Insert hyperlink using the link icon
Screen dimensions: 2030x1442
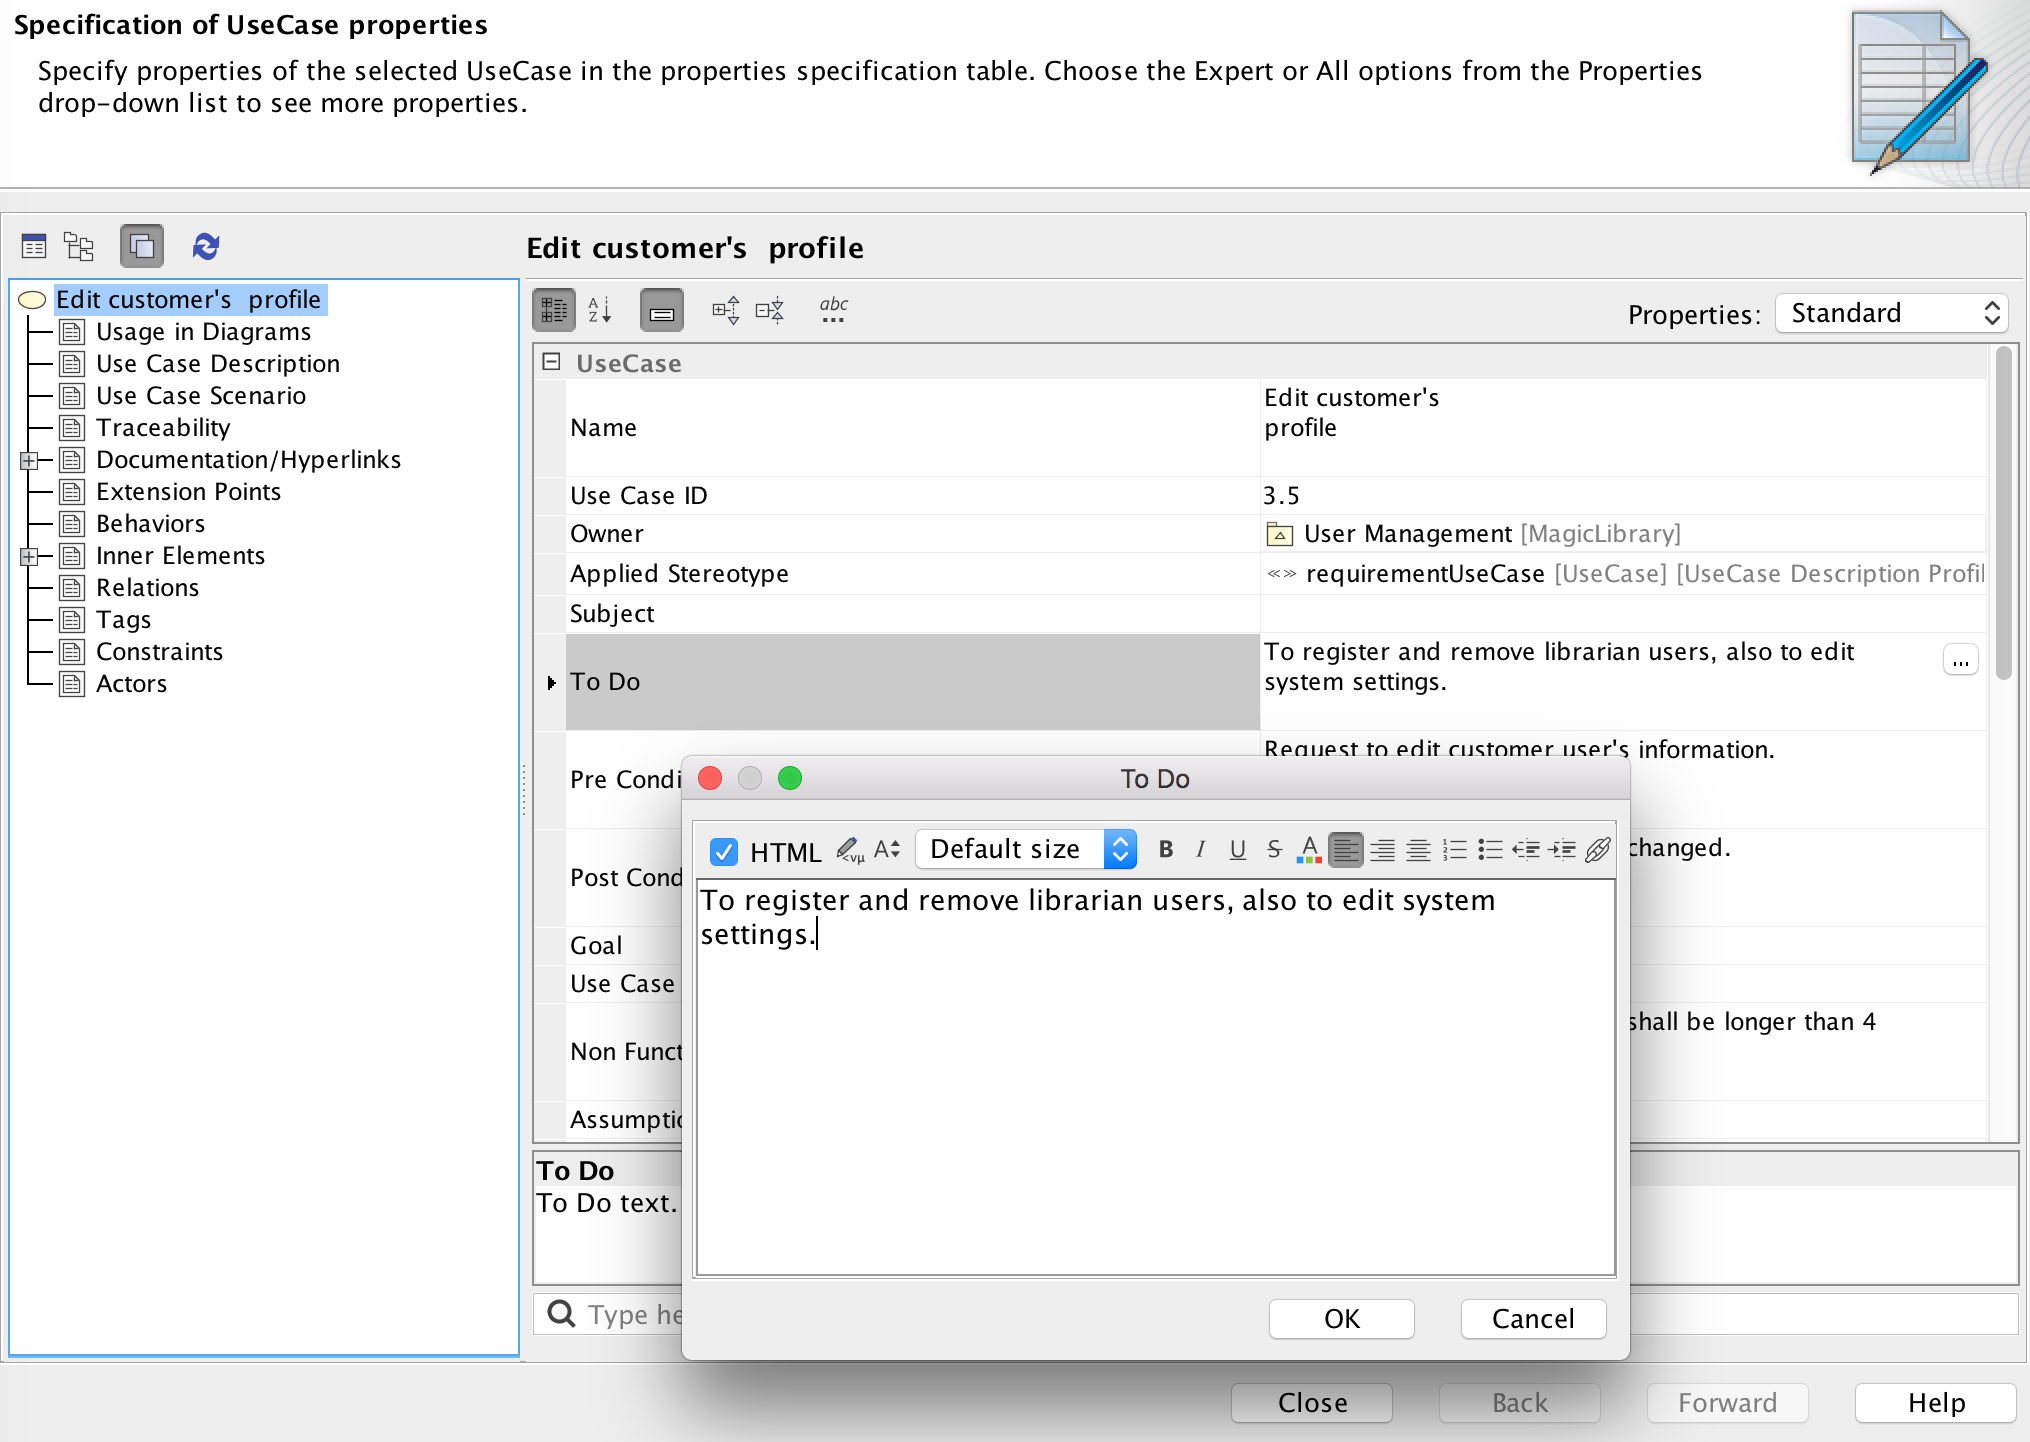coord(1597,849)
